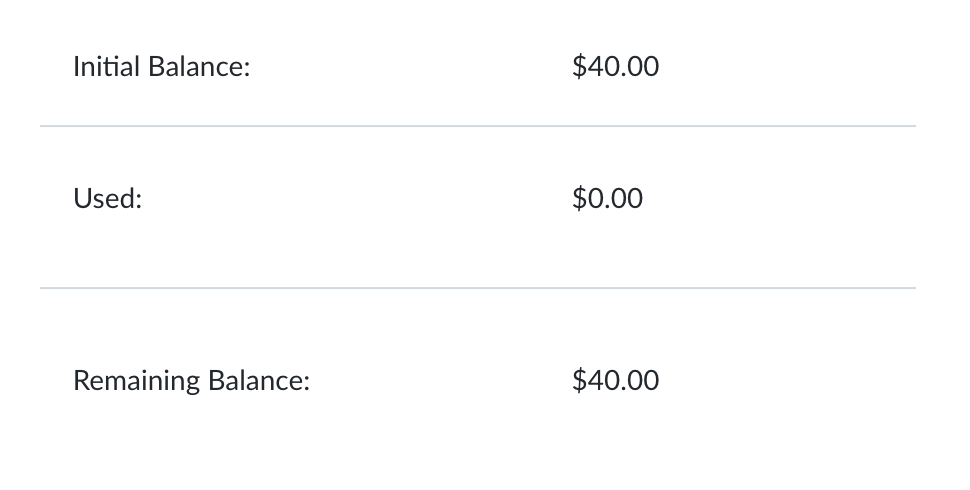Click the "Initial Balance:" label
Screen dimensions: 970x490
point(161,68)
